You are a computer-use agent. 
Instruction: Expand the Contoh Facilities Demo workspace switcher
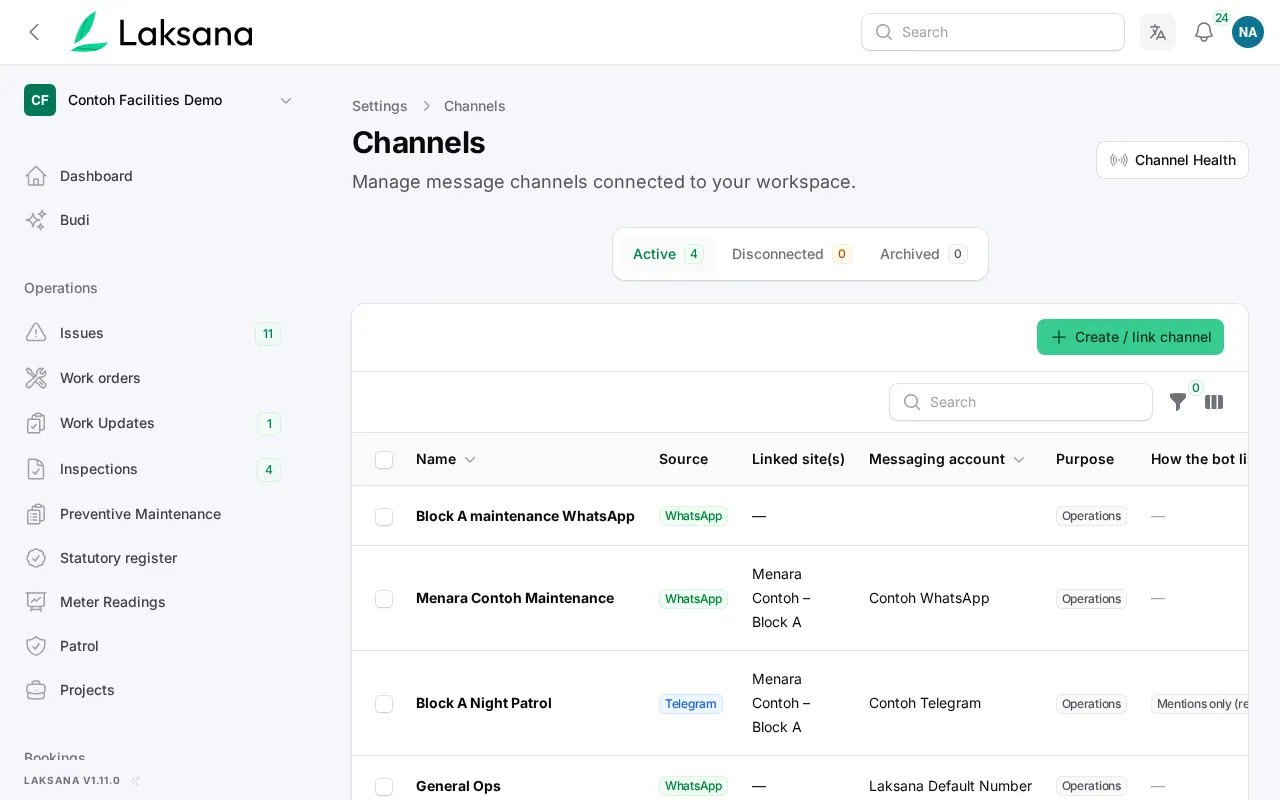point(158,100)
